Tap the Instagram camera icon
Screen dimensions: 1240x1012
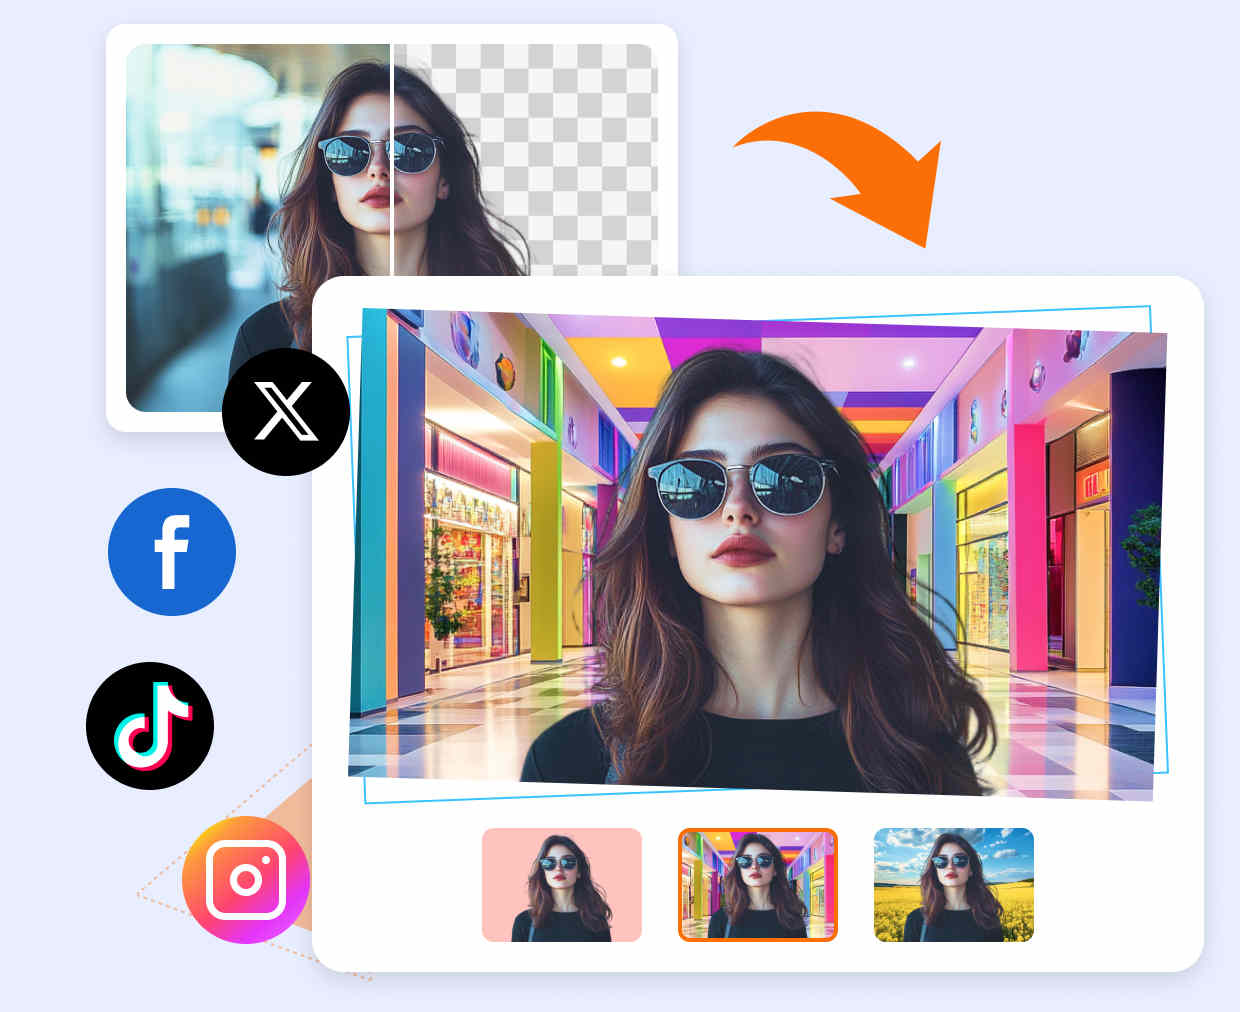coord(246,880)
